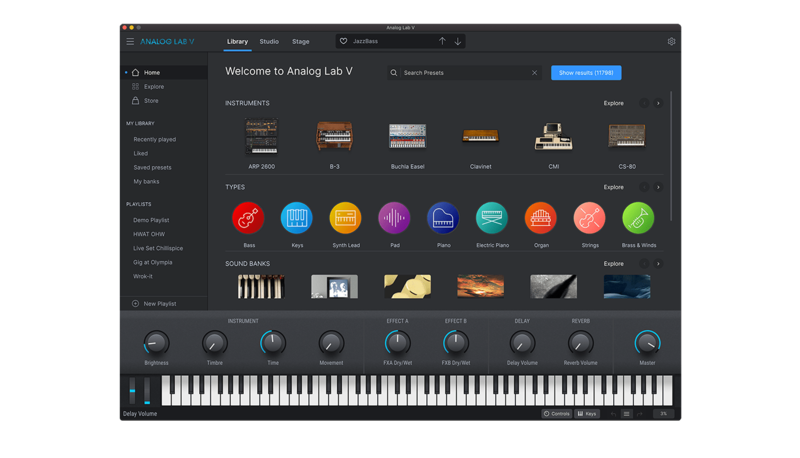
Task: Select the Buchla Easel instrument
Action: 407,136
